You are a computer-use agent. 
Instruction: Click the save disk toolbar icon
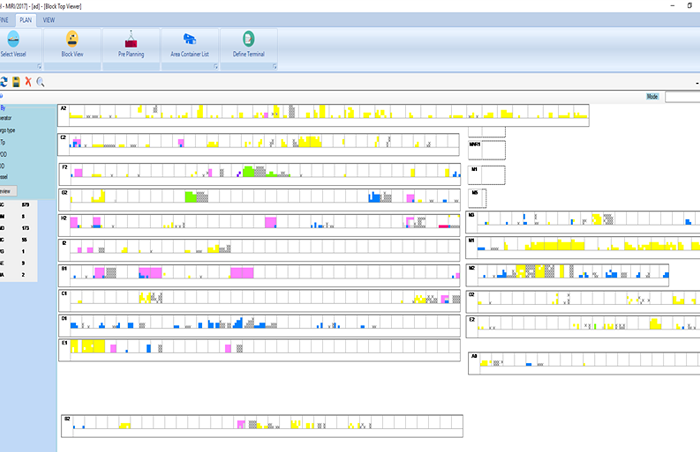[x=16, y=81]
